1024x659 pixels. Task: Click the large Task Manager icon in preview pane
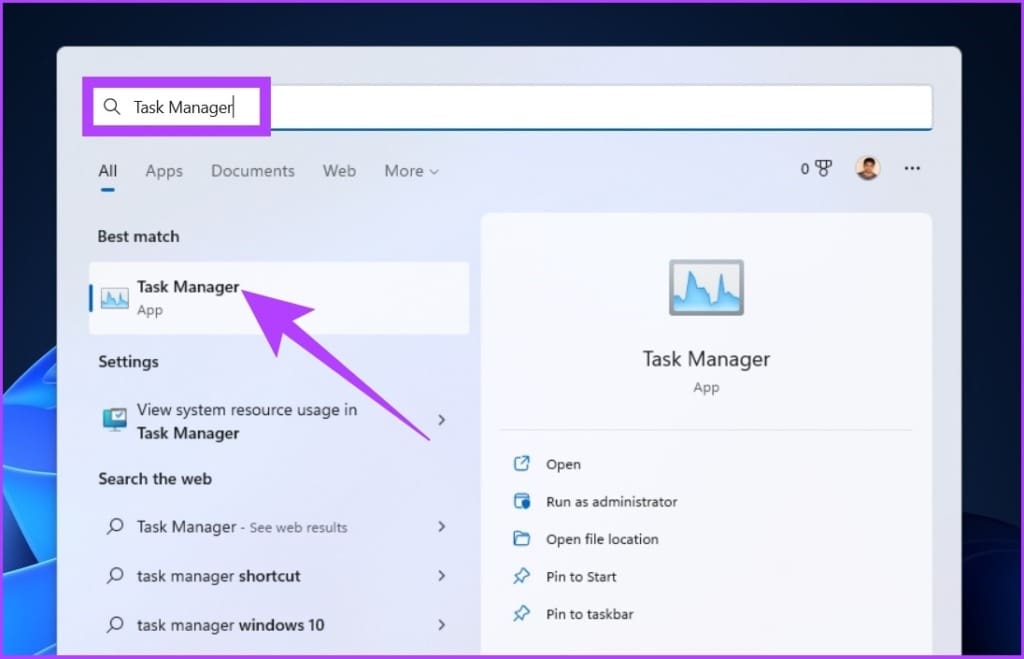coord(706,287)
